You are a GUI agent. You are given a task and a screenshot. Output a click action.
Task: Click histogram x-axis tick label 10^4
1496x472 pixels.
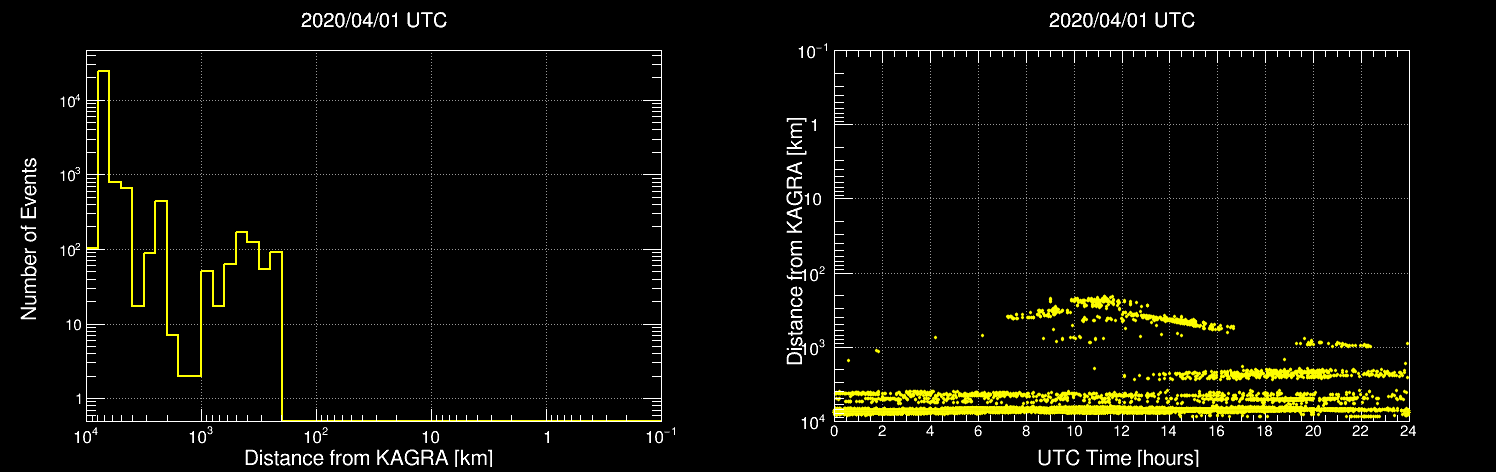(87, 436)
